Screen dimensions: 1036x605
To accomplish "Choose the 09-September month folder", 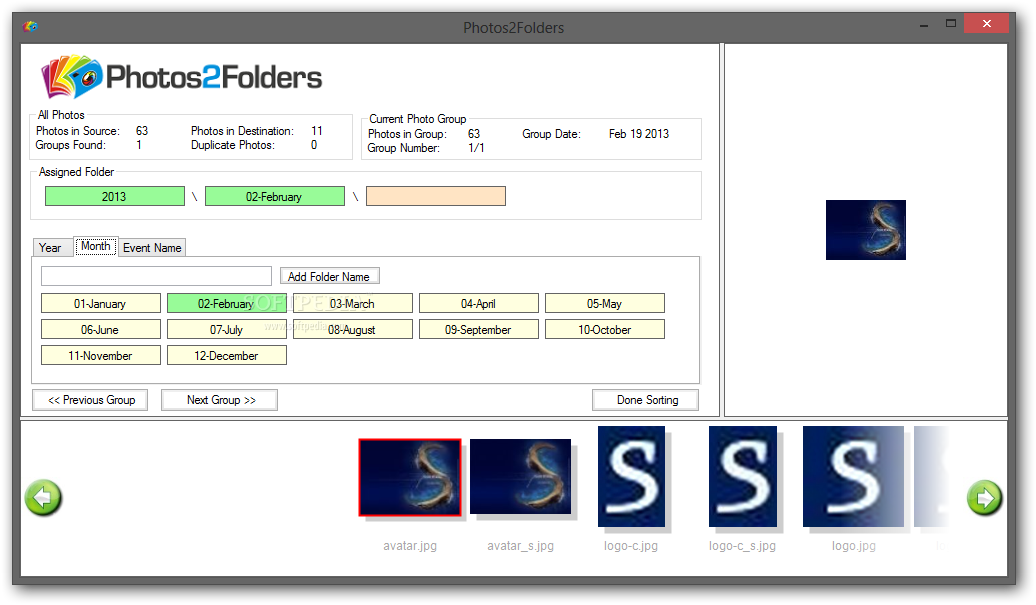I will (479, 329).
